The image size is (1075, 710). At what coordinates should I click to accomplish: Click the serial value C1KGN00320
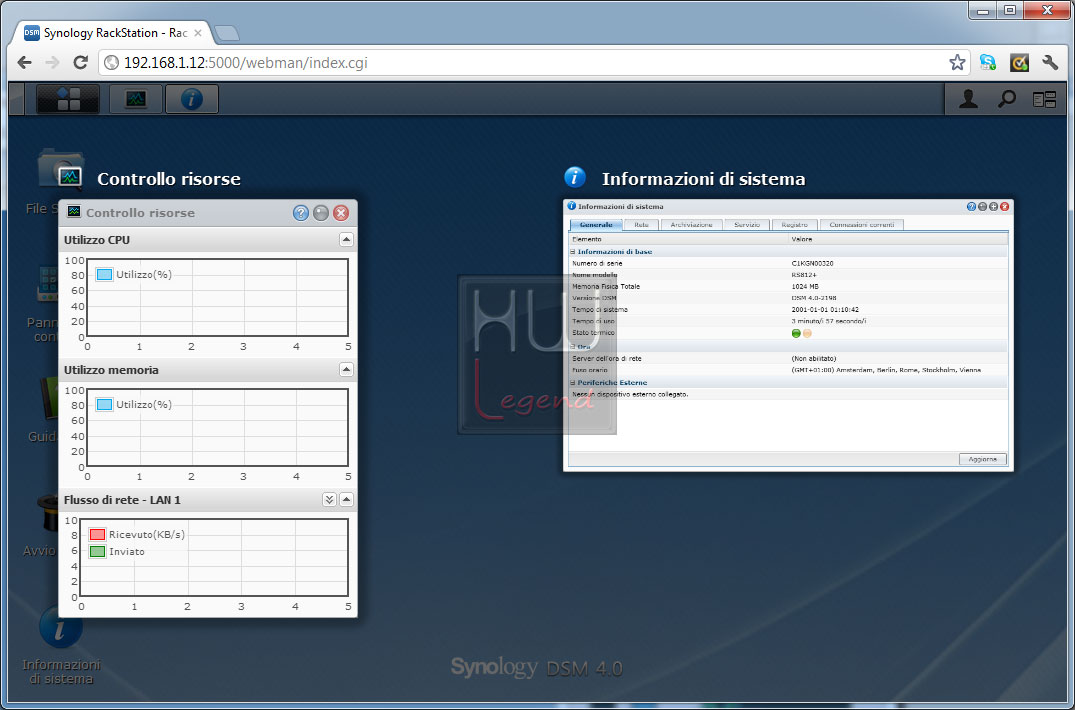click(812, 263)
